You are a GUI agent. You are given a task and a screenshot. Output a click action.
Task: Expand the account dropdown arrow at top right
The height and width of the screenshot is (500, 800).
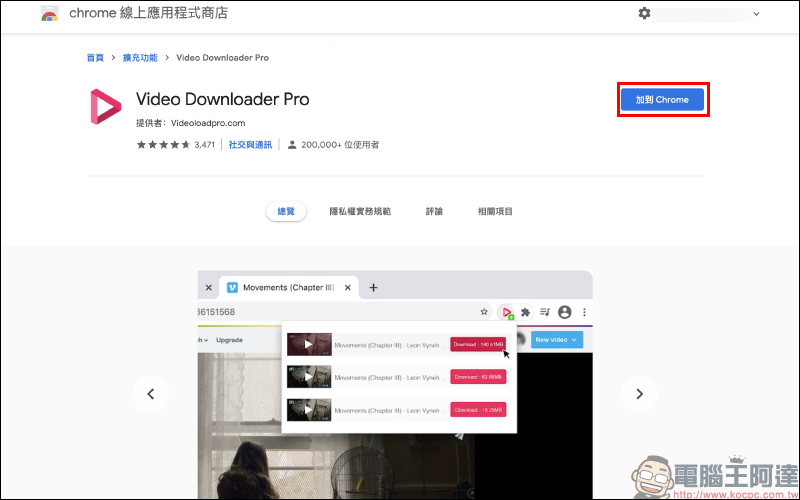(x=756, y=14)
